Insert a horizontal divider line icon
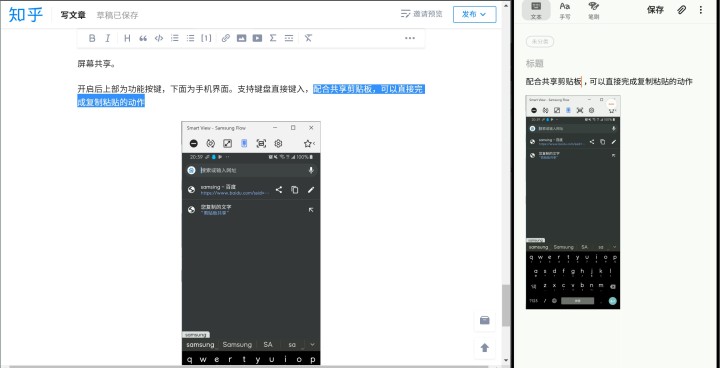This screenshot has height=368, width=720. coord(289,39)
